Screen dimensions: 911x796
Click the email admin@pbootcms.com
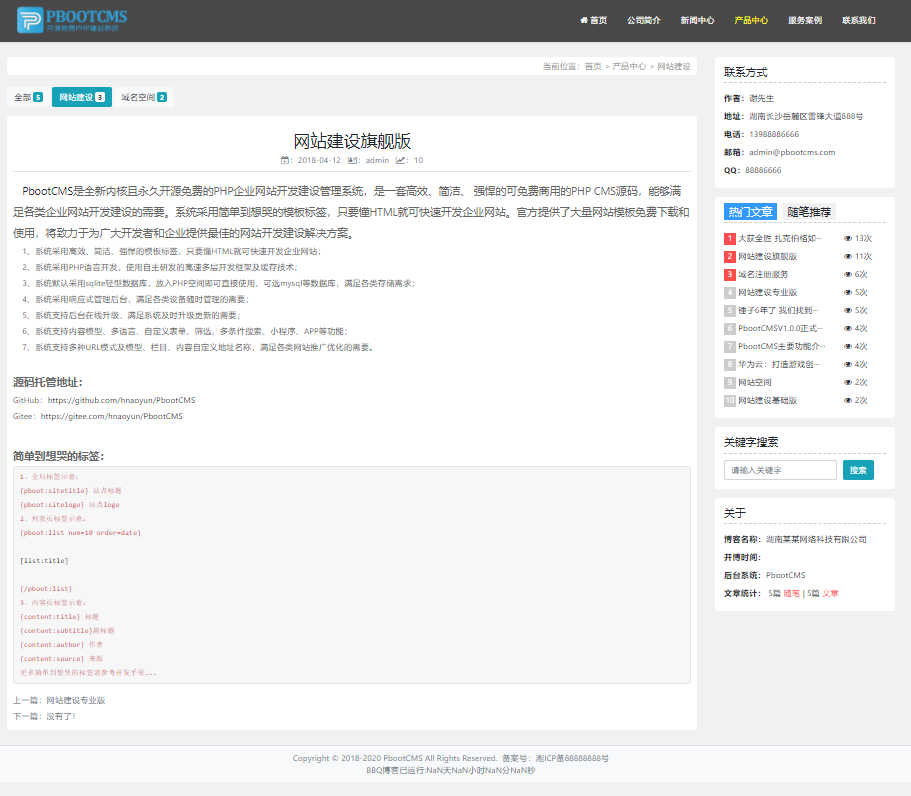click(x=792, y=152)
